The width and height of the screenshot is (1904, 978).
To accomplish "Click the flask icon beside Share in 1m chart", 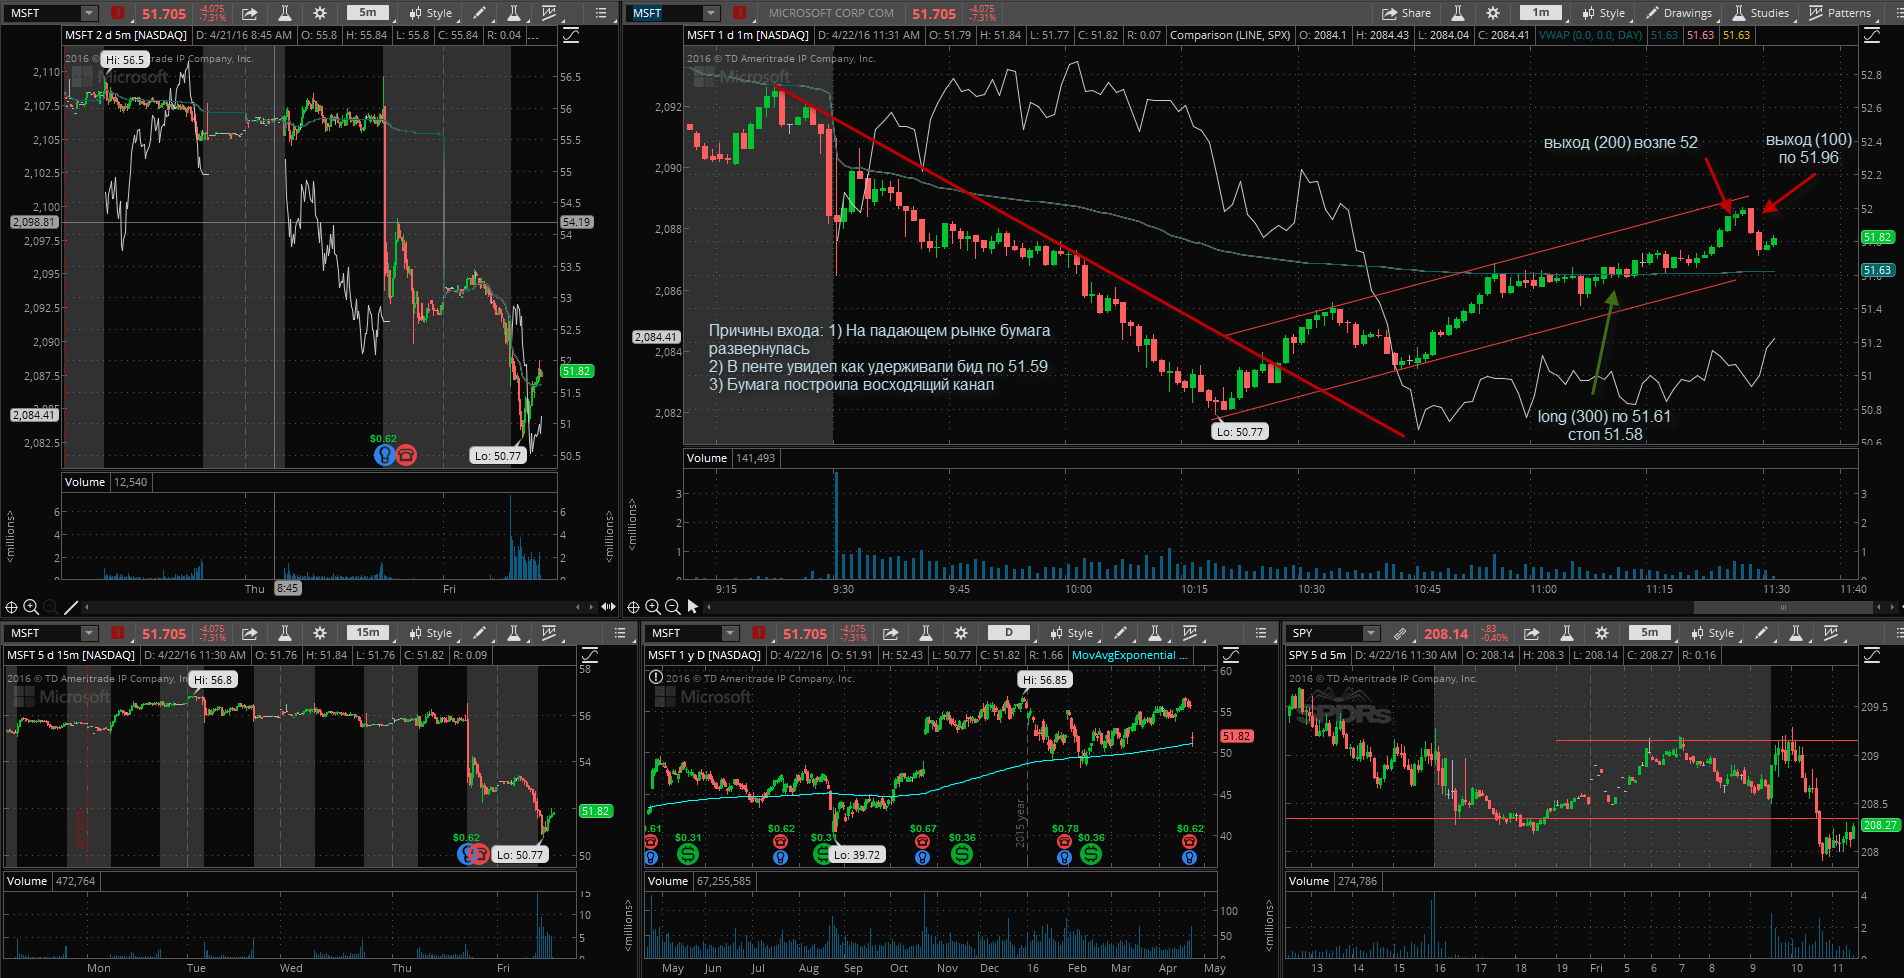I will pyautogui.click(x=1458, y=13).
